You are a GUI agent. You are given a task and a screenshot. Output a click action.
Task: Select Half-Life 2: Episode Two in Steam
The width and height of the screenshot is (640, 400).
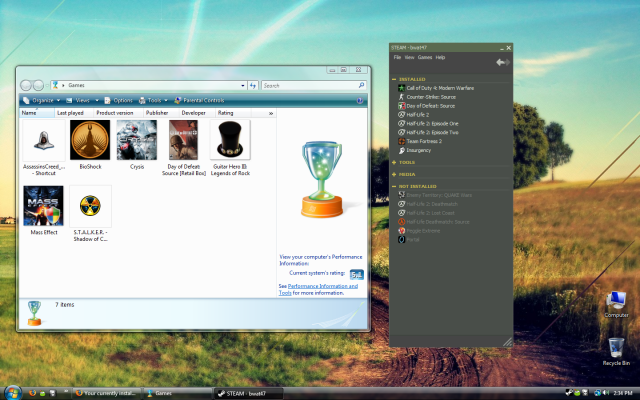(x=432, y=133)
